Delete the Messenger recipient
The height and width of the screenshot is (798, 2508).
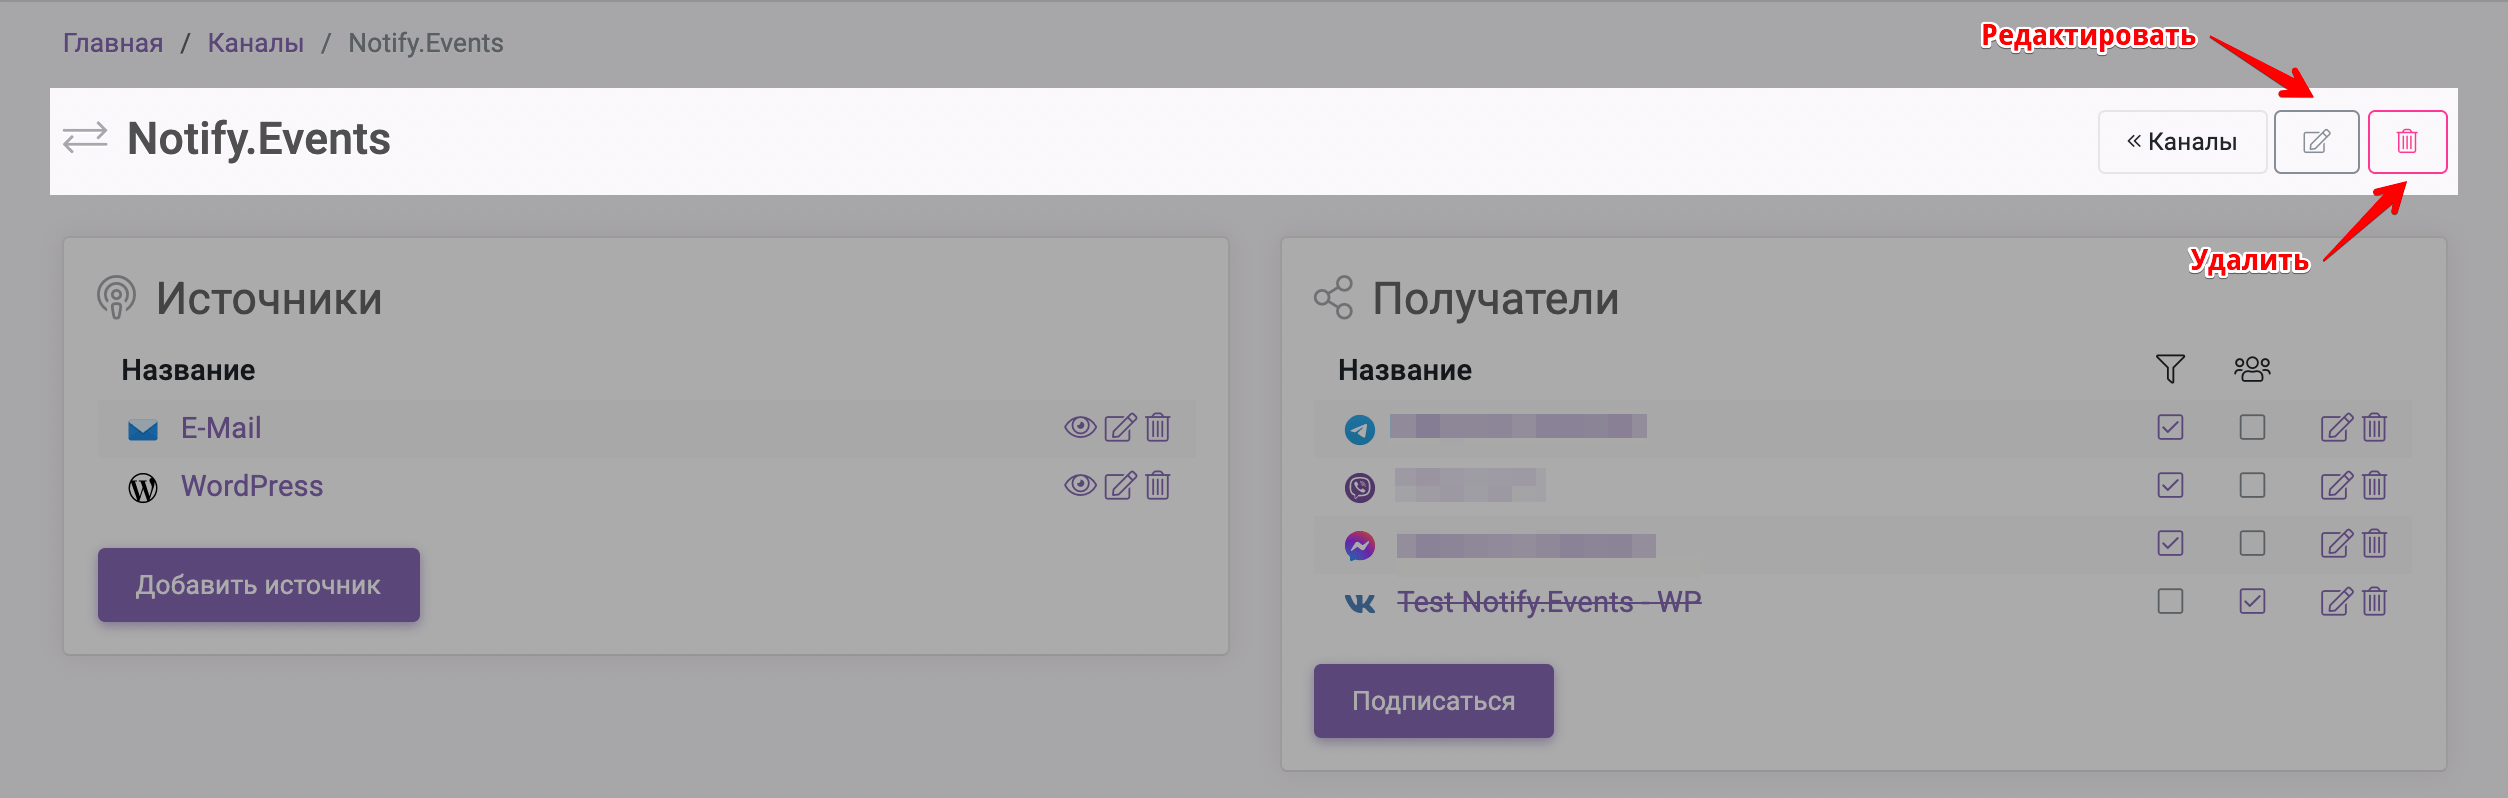pos(2375,544)
